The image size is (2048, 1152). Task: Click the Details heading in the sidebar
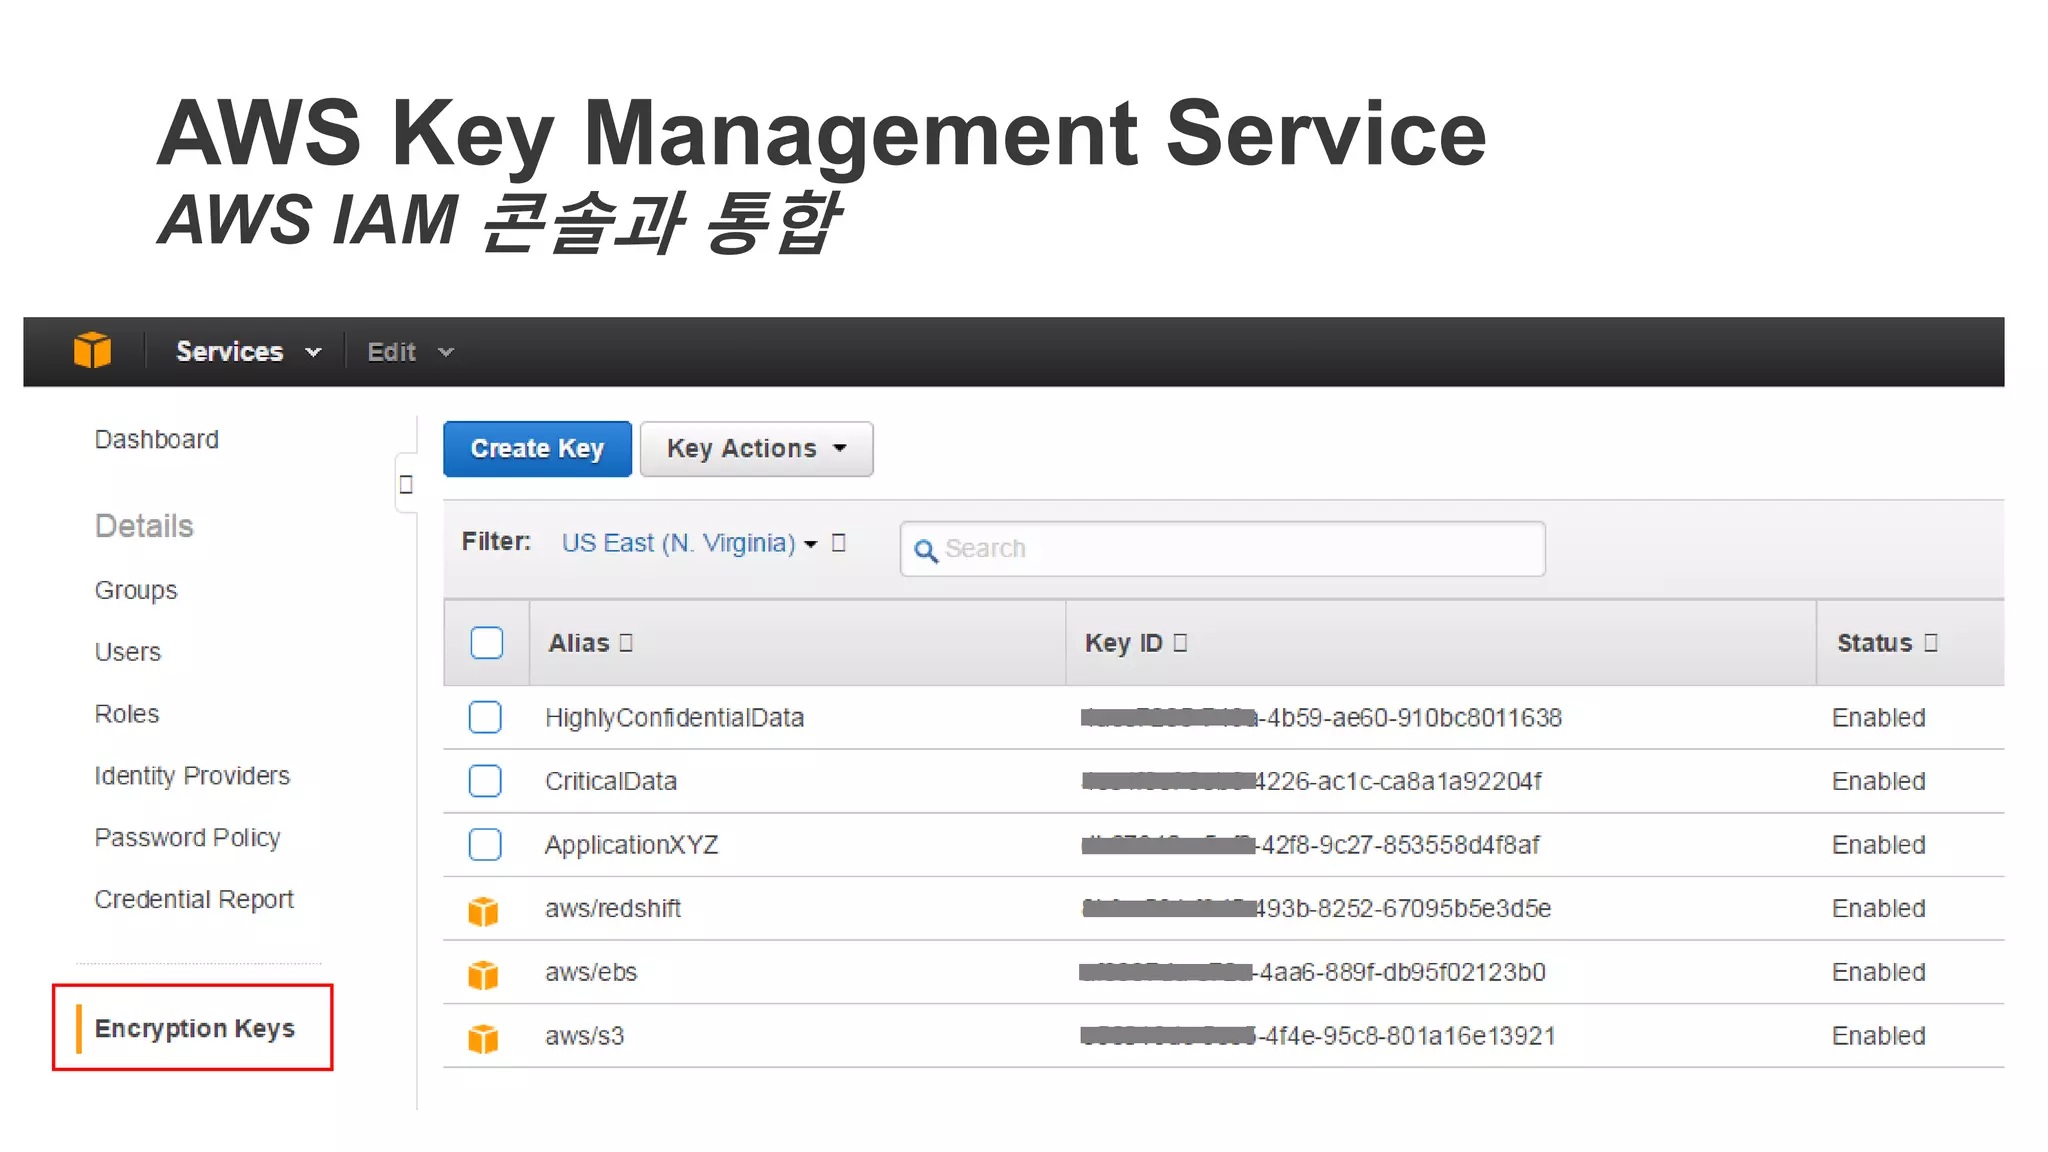[144, 527]
